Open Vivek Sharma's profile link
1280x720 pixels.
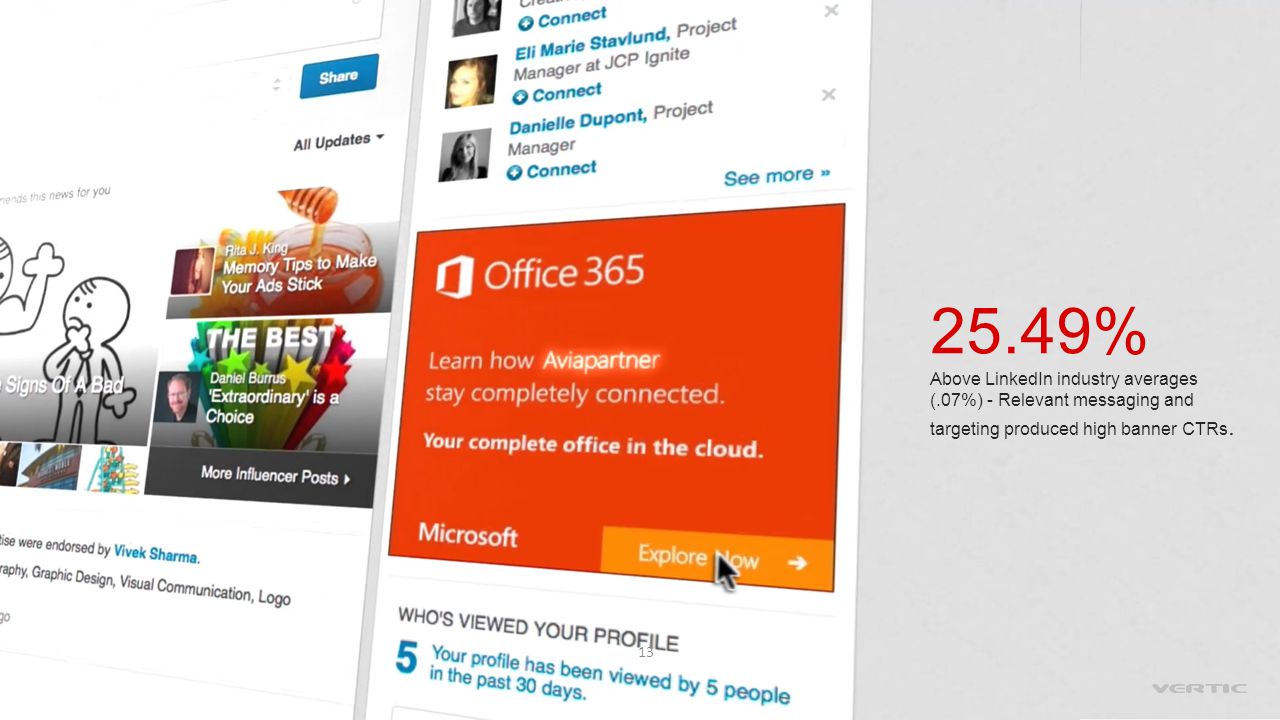156,553
